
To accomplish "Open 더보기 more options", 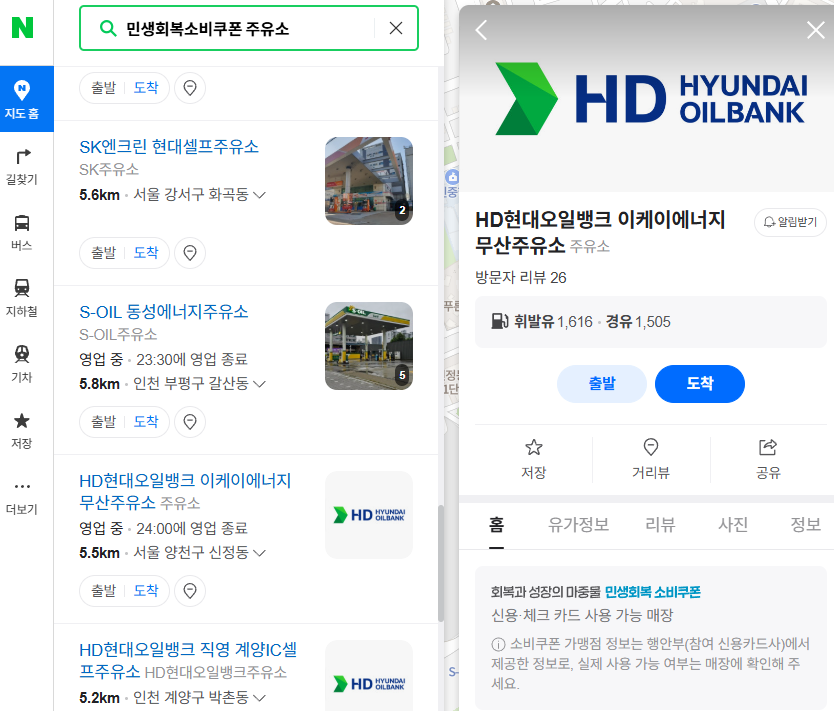I will [22, 497].
